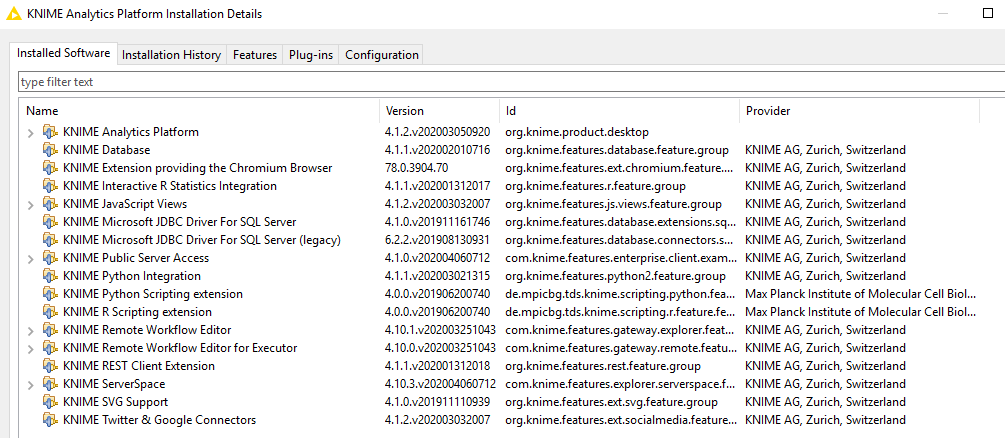Select the KNIME Database row name
1005x438 pixels.
[x=106, y=150]
